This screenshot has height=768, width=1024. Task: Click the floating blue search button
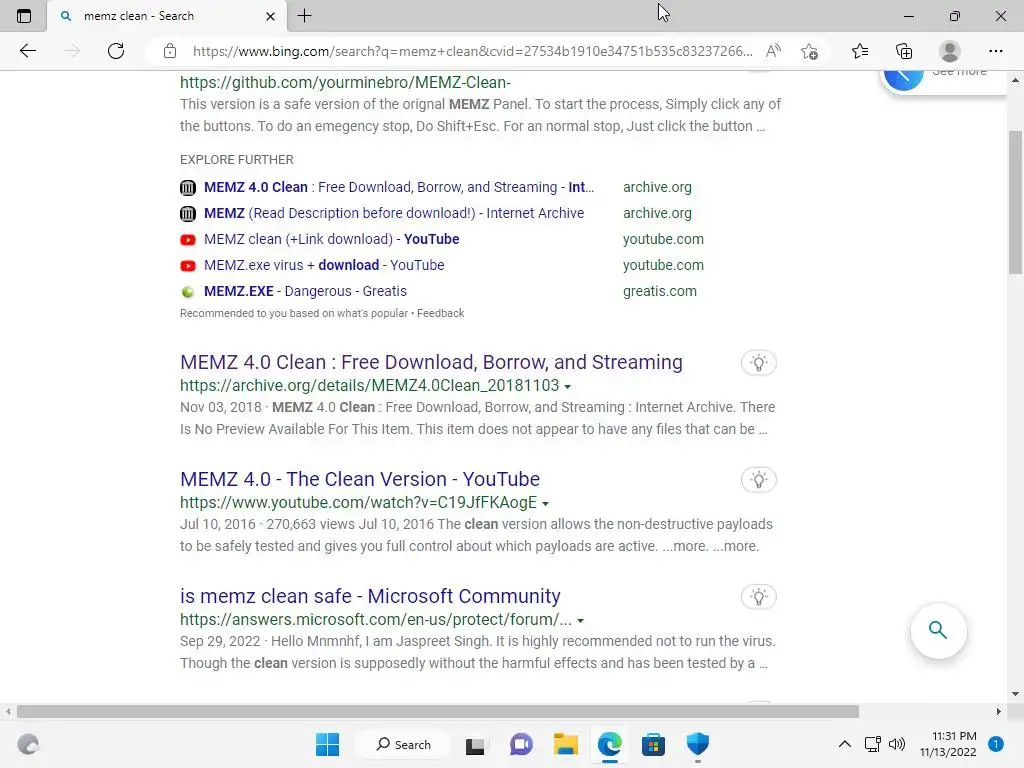point(938,630)
